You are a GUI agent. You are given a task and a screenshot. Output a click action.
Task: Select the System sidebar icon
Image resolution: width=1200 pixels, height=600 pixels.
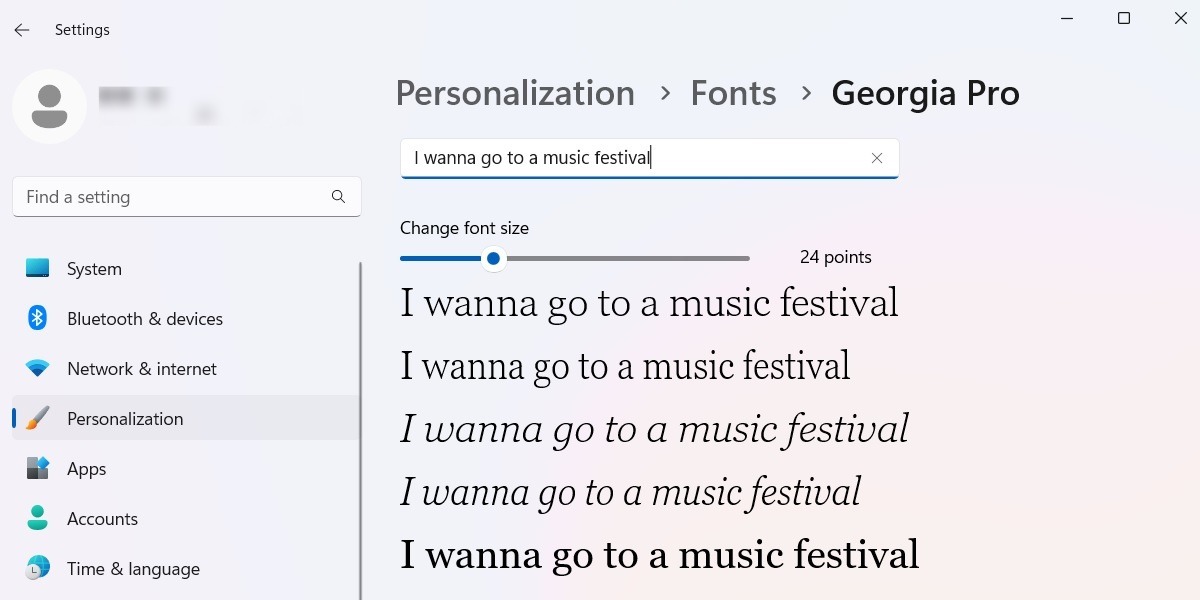[x=38, y=268]
